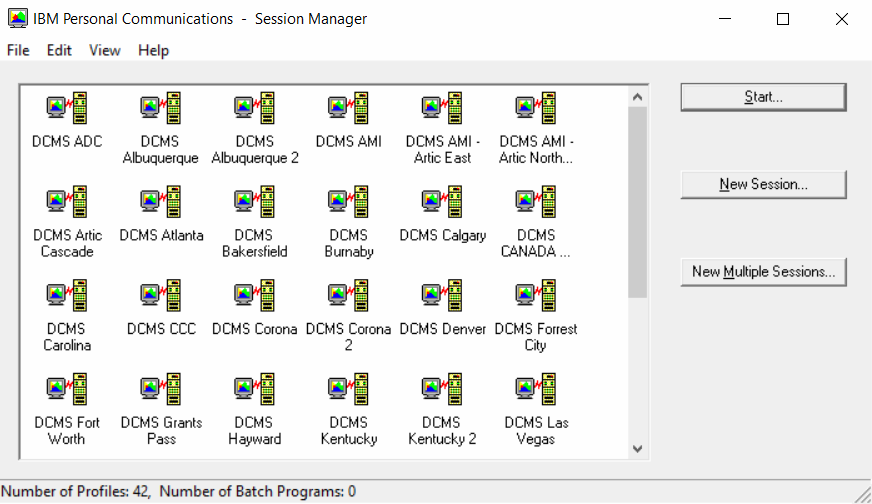
Task: Choose the DCMS Forrest City profile icon
Action: (x=536, y=295)
